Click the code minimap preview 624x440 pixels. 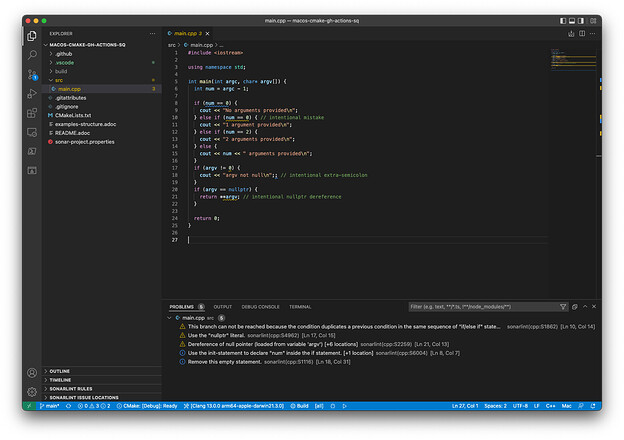573,59
